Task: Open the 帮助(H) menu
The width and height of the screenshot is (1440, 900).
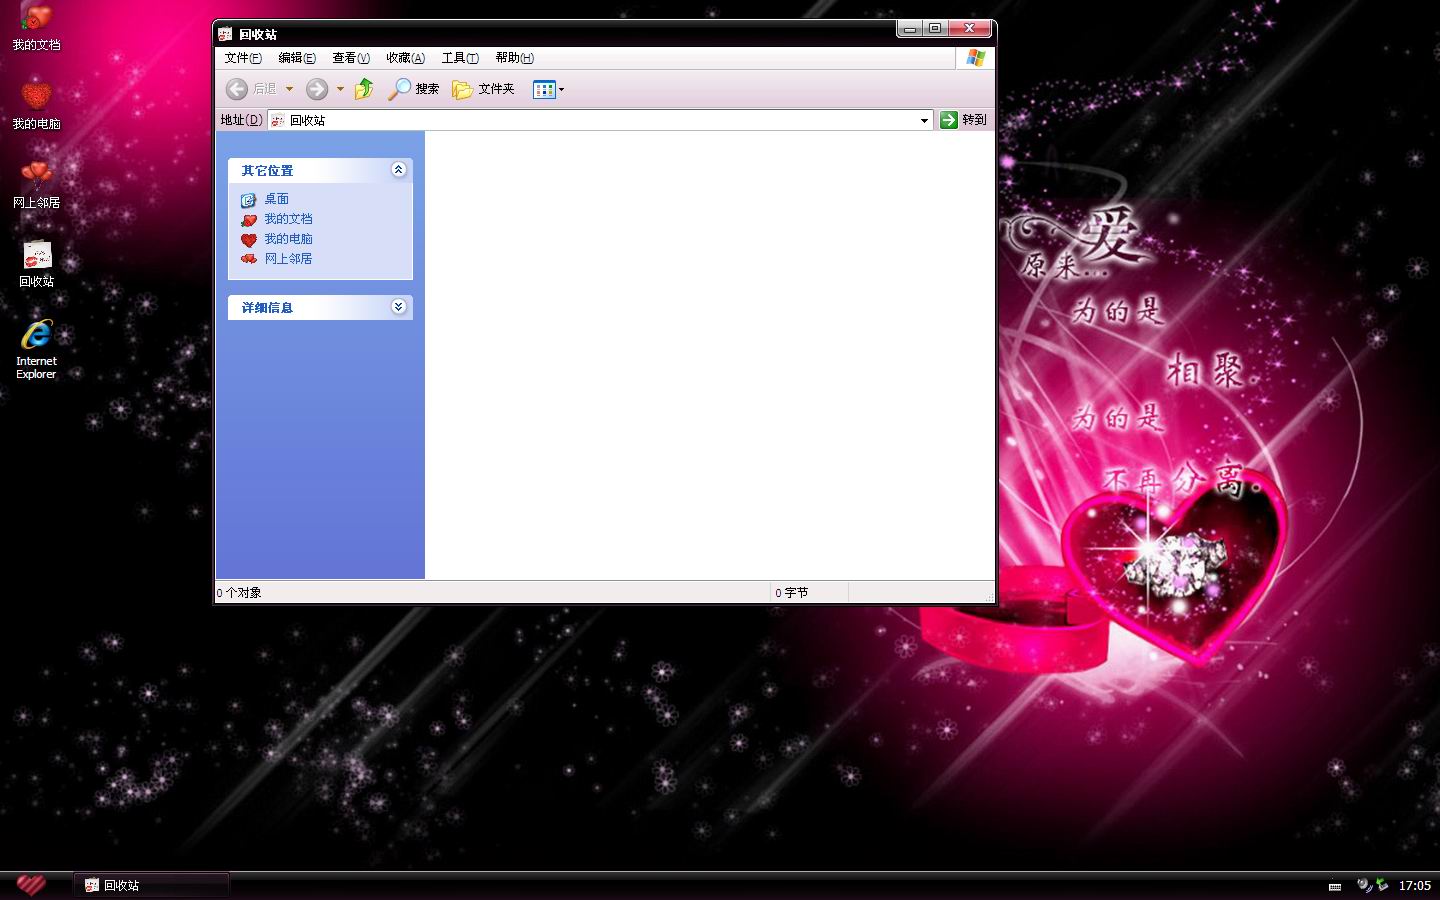Action: pos(514,58)
